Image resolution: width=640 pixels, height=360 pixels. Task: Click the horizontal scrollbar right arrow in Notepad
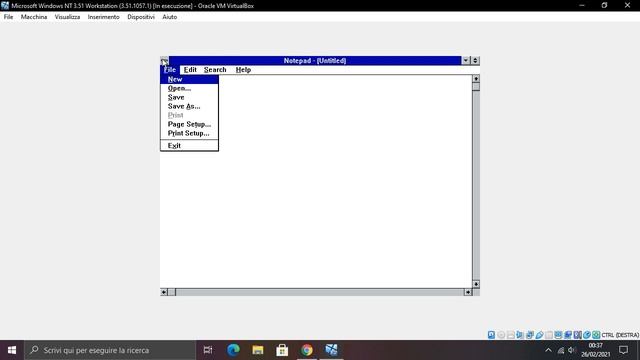[468, 292]
